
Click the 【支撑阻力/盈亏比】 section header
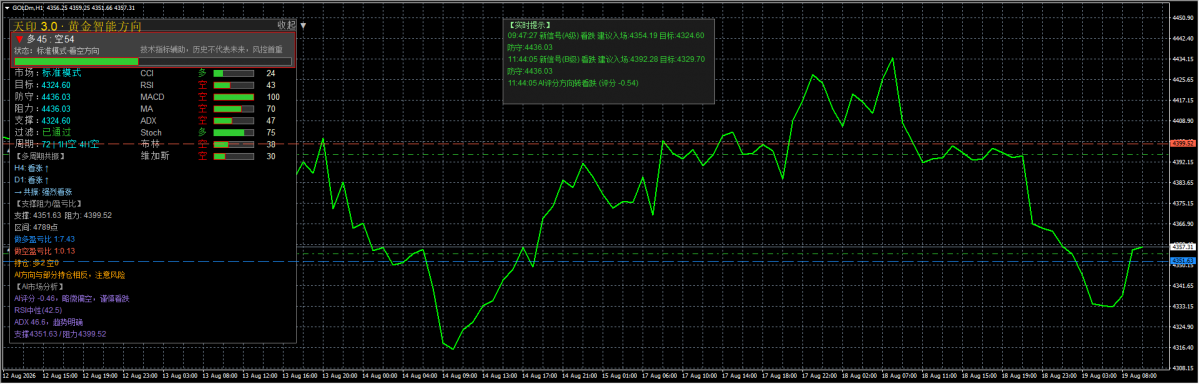point(50,204)
